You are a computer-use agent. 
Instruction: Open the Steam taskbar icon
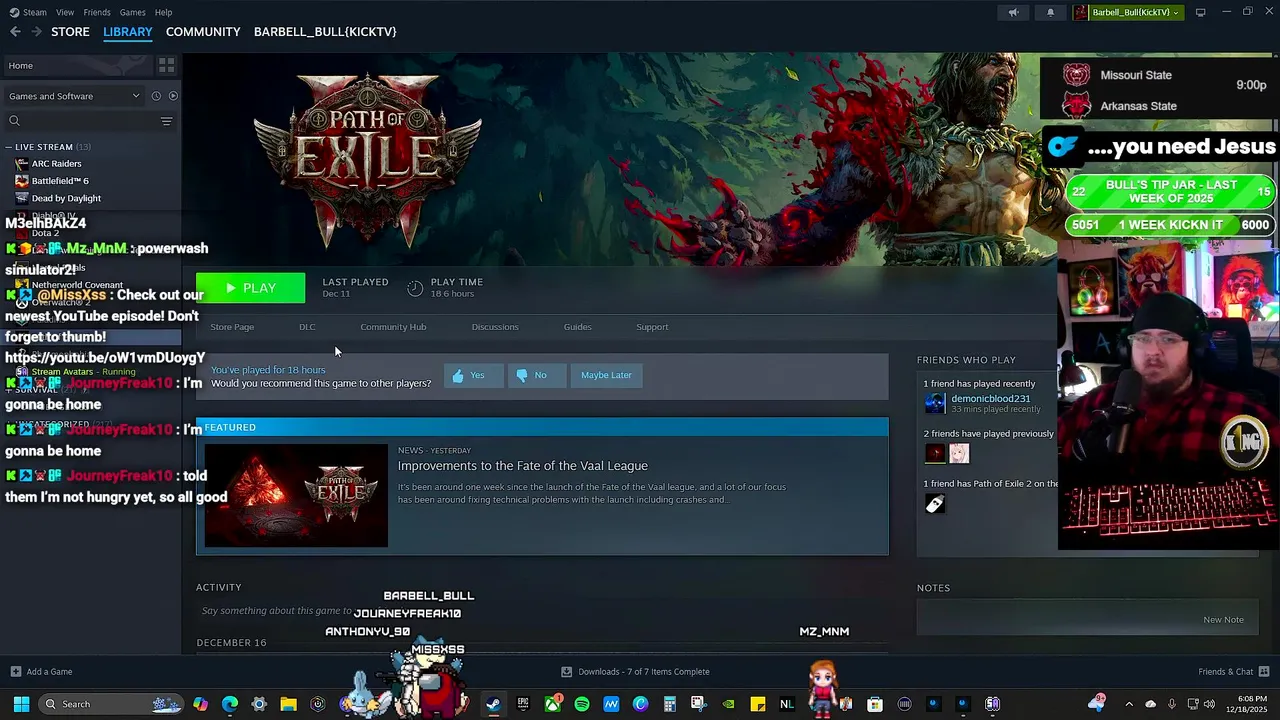point(493,704)
